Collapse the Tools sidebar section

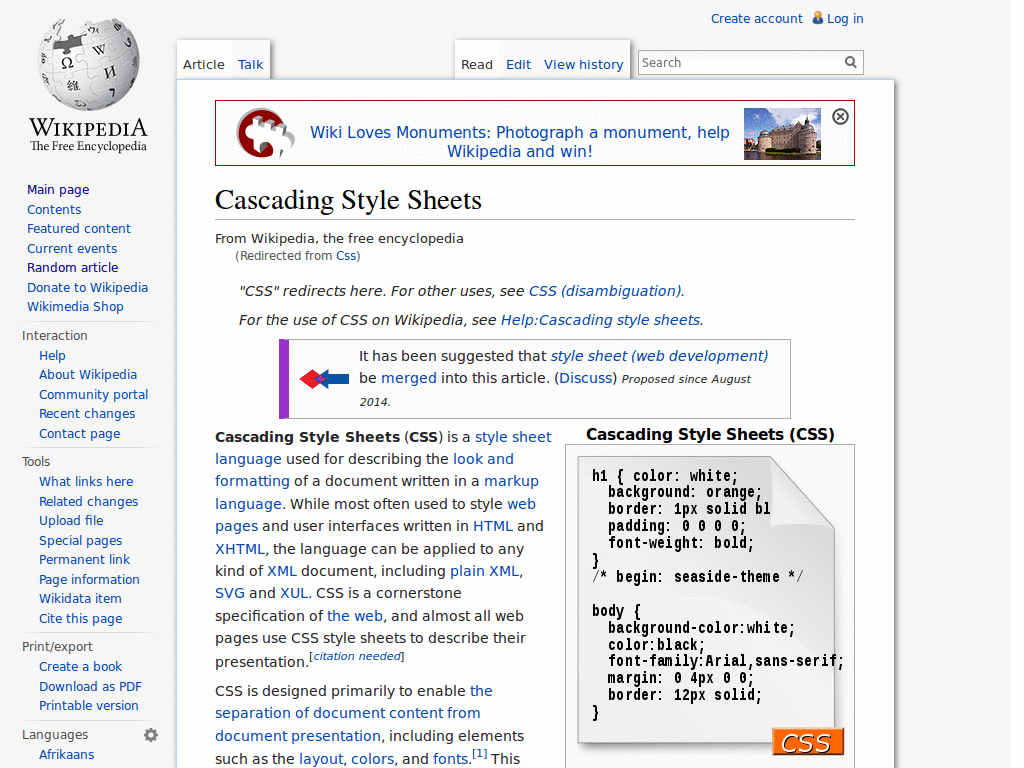(36, 462)
